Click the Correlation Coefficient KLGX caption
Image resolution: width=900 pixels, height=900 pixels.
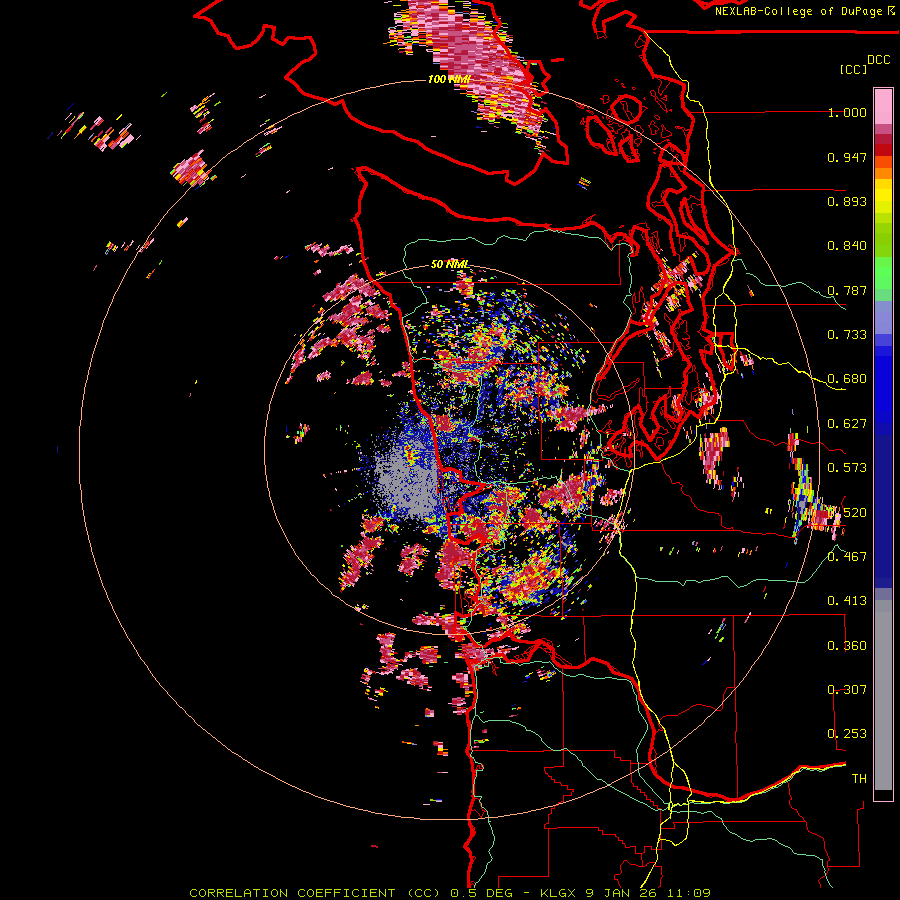coord(450,893)
